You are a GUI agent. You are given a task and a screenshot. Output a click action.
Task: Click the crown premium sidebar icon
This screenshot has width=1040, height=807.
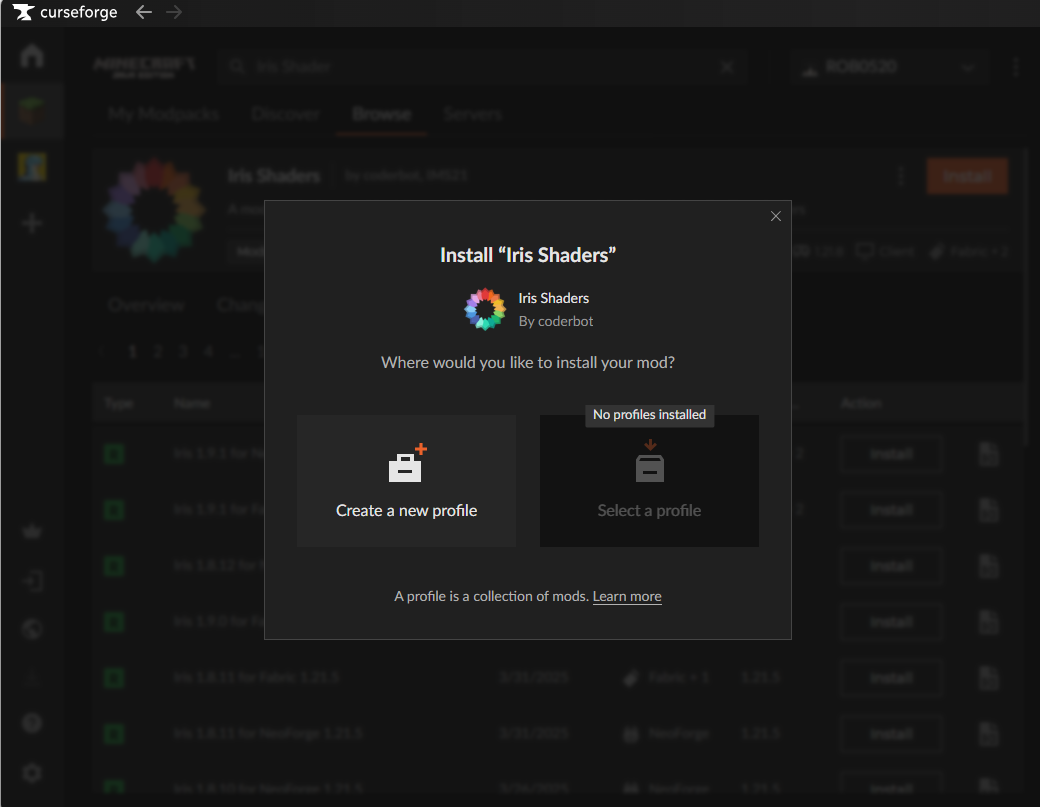pyautogui.click(x=32, y=531)
